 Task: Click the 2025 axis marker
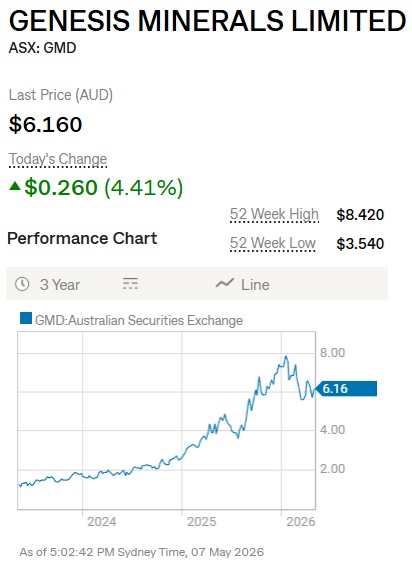click(x=201, y=522)
